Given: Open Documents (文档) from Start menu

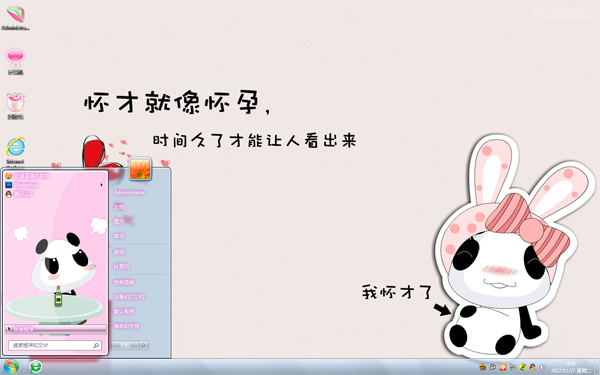Looking at the screenshot, I should click(x=119, y=207).
